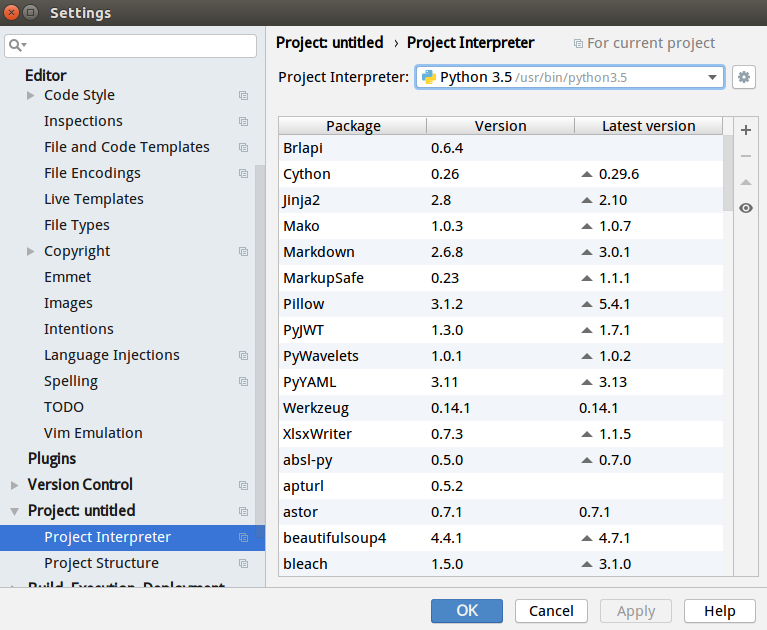Image resolution: width=767 pixels, height=630 pixels.
Task: Click into the settings search field
Action: [x=140, y=46]
